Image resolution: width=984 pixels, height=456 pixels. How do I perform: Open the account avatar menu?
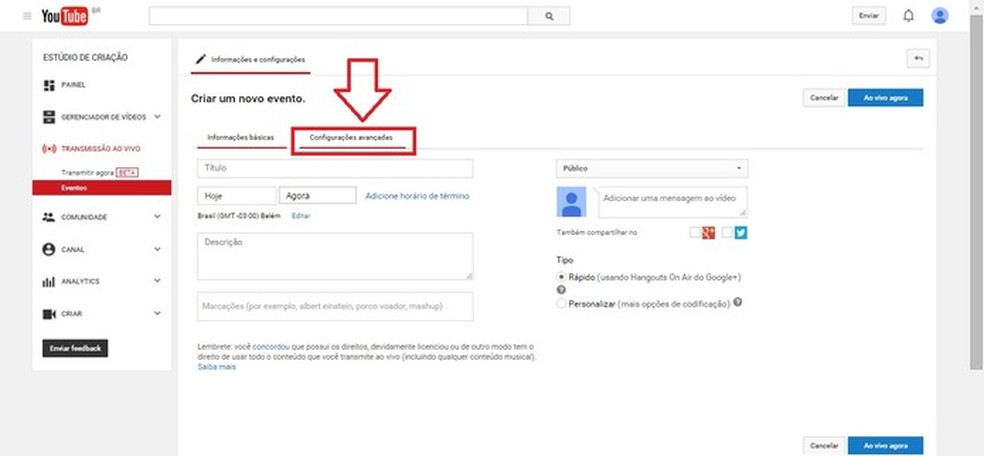(939, 16)
